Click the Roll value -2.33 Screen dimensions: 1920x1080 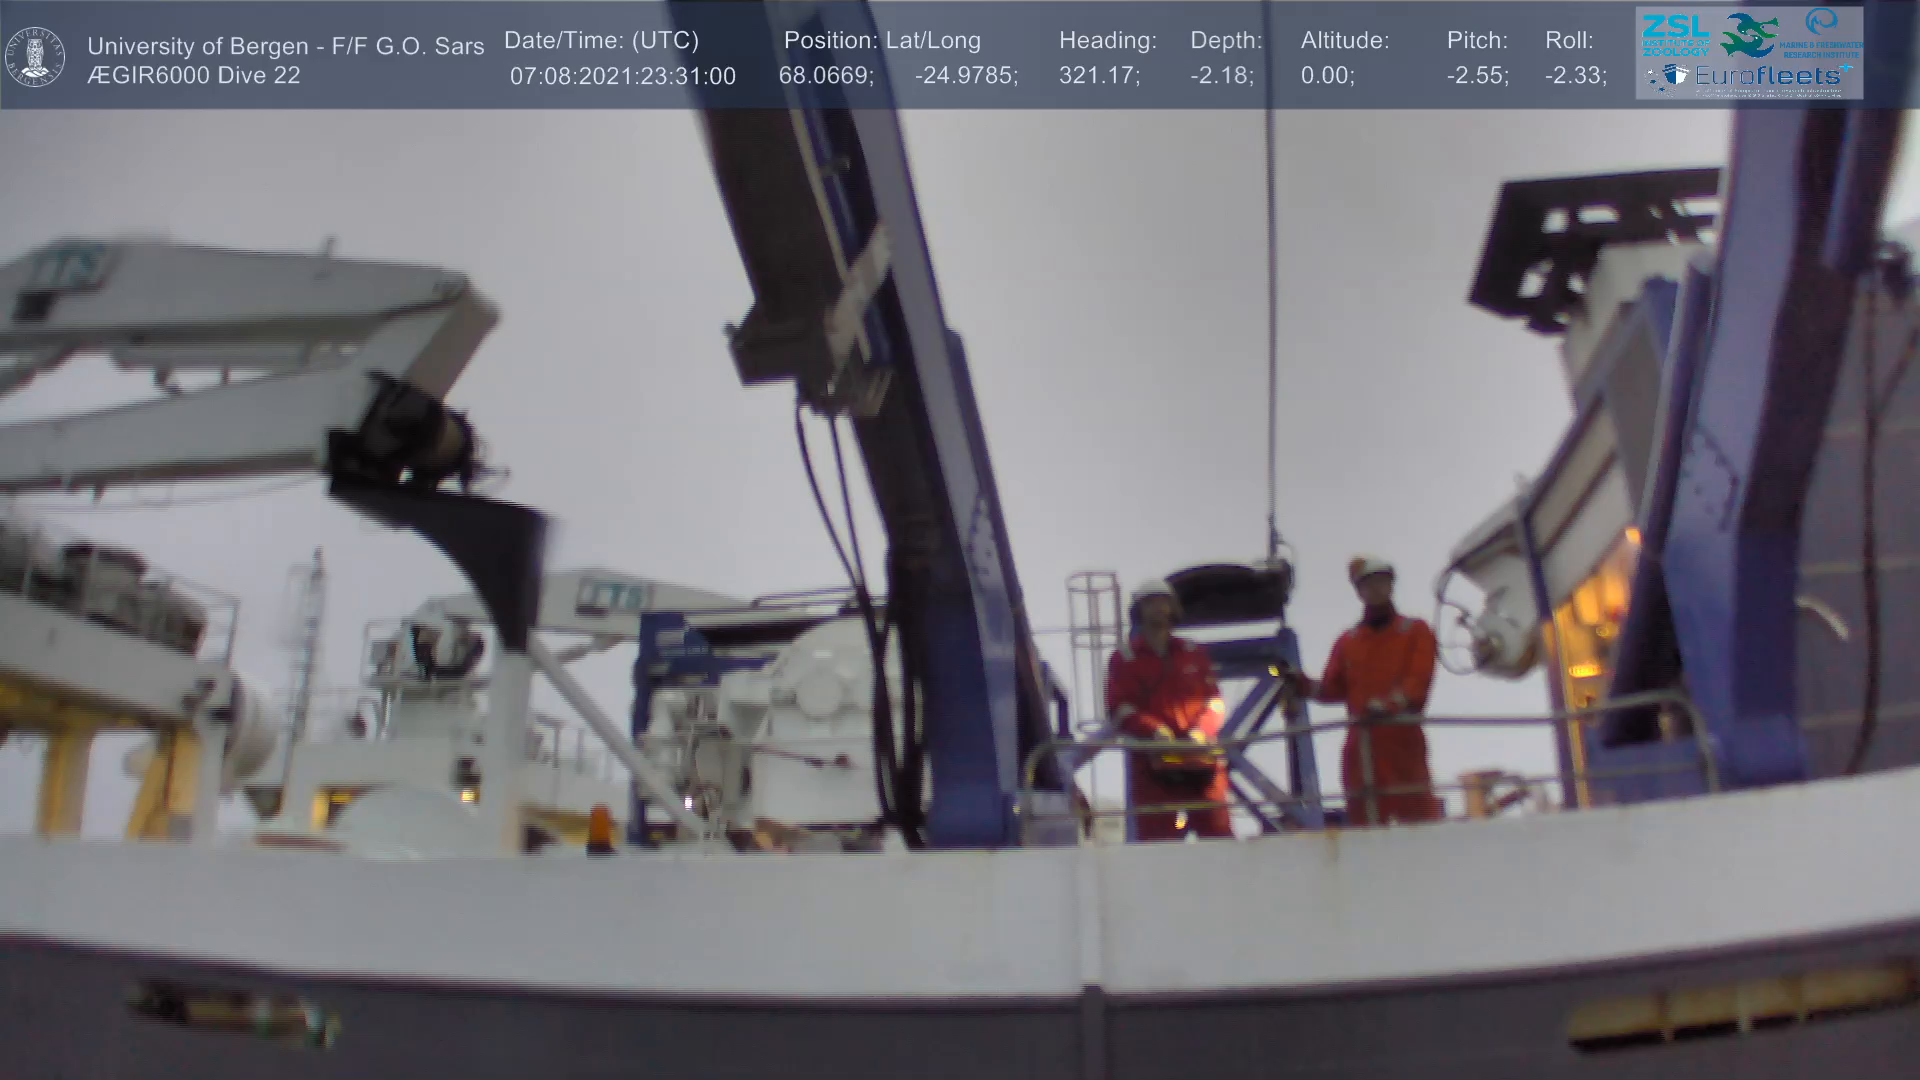tap(1575, 76)
